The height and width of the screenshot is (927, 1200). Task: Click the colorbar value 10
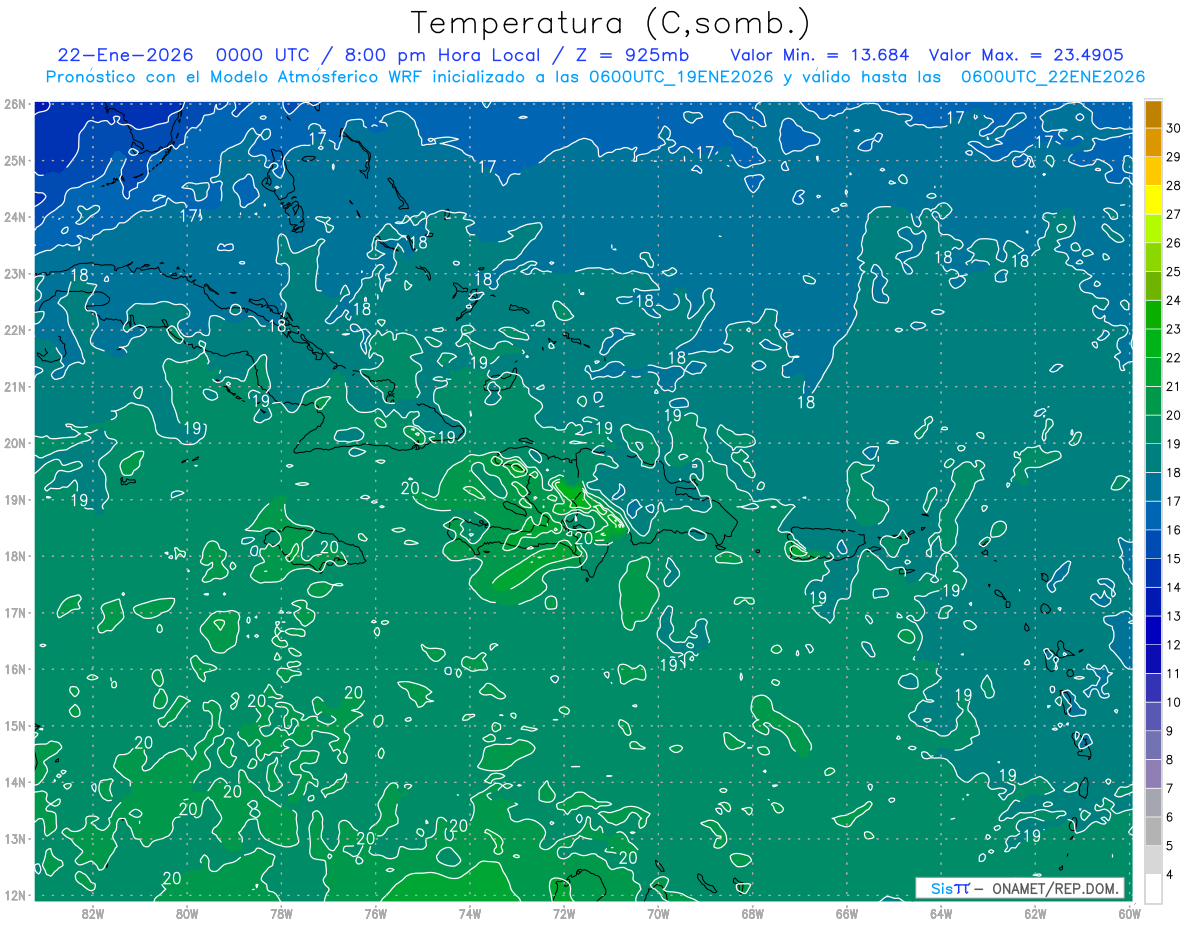point(1173,702)
